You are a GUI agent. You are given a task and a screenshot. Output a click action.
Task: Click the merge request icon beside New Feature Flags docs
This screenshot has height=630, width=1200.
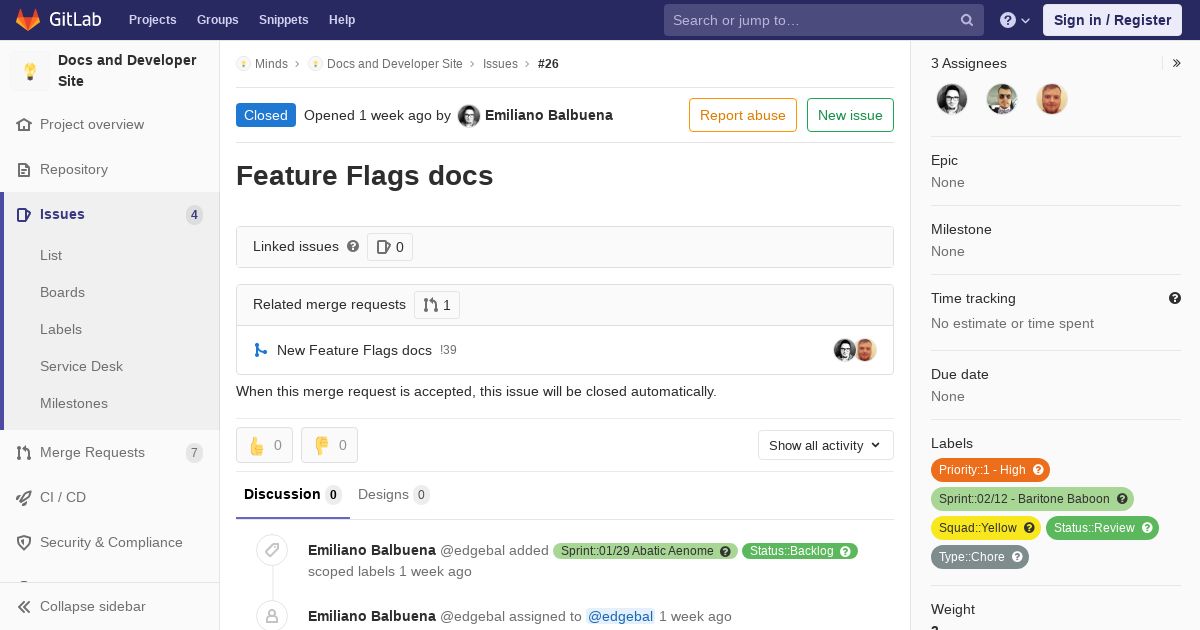[x=261, y=350]
